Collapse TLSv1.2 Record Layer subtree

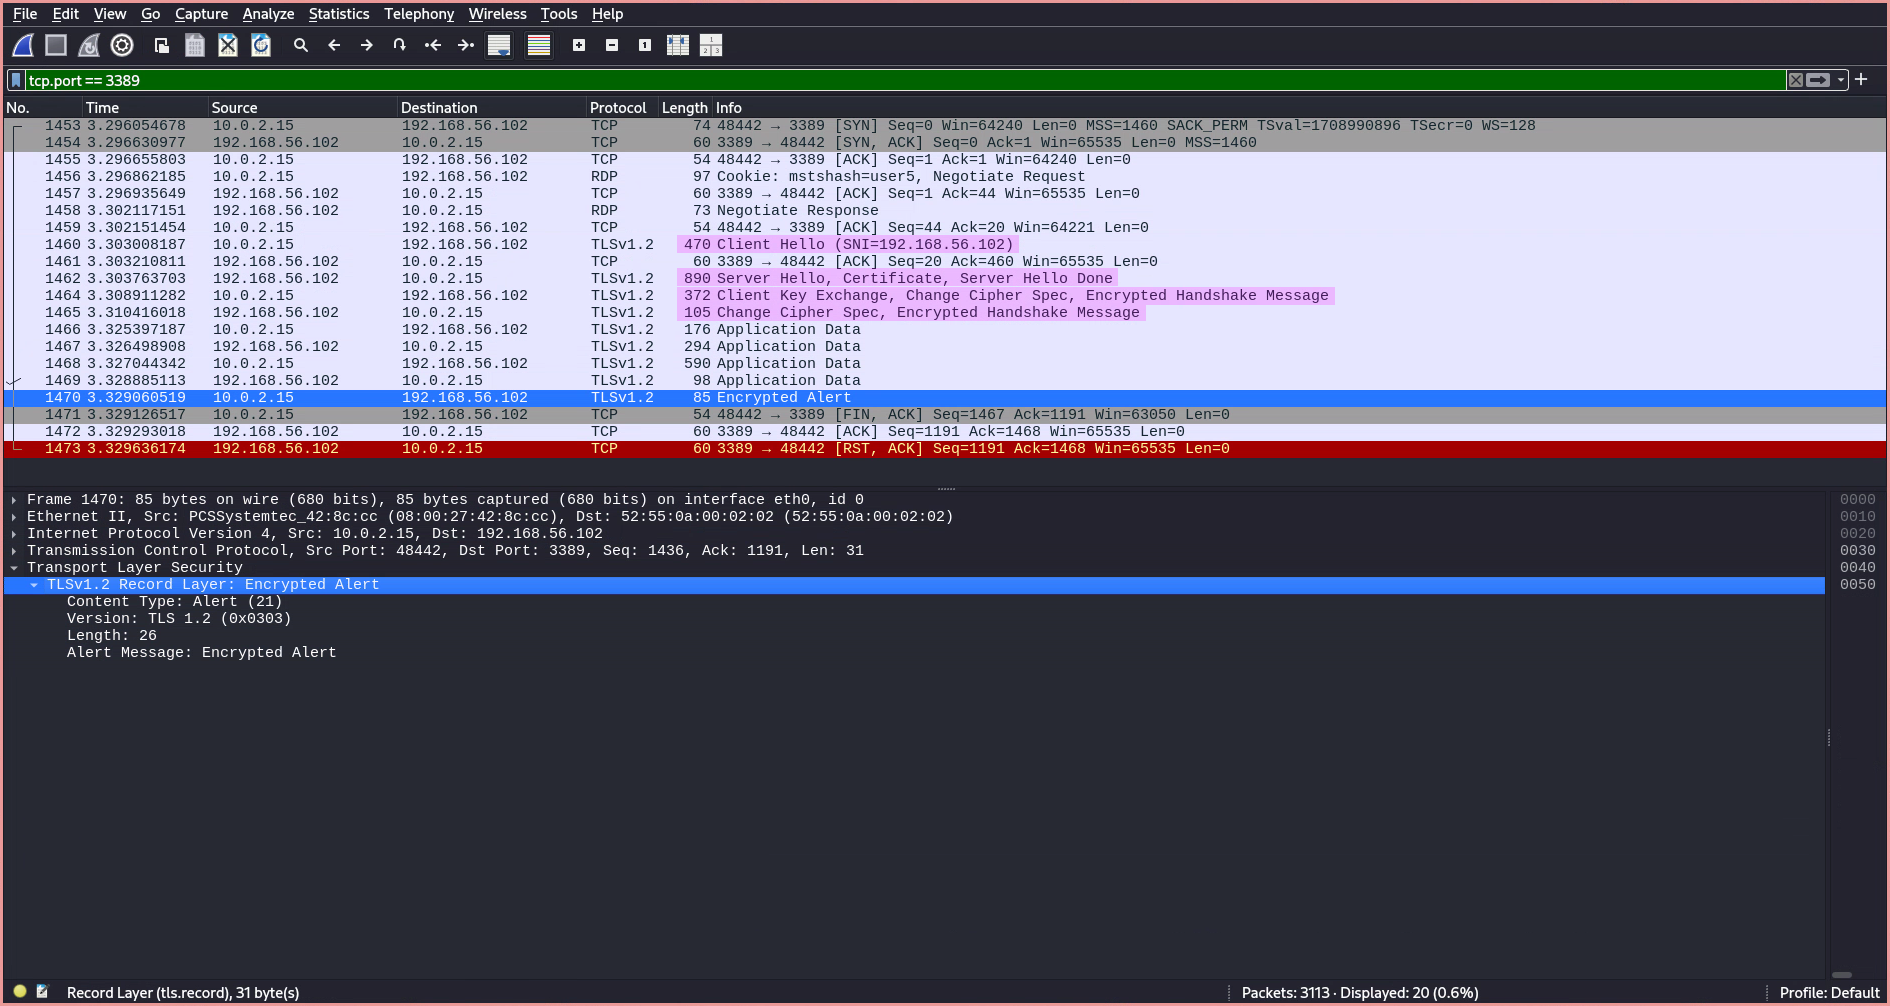(x=34, y=584)
